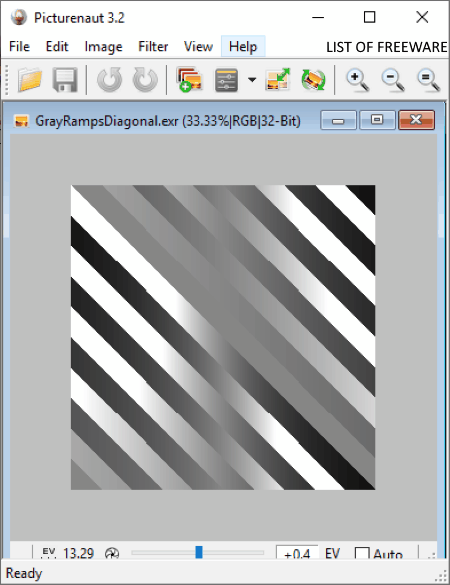Click the Open file folder icon

click(x=29, y=79)
